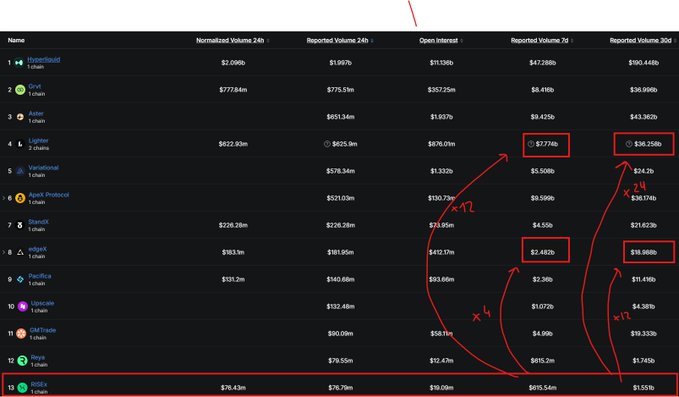Select ApeX Protocol's $9.599b 7d volume cell
This screenshot has width=679, height=397.
(542, 198)
